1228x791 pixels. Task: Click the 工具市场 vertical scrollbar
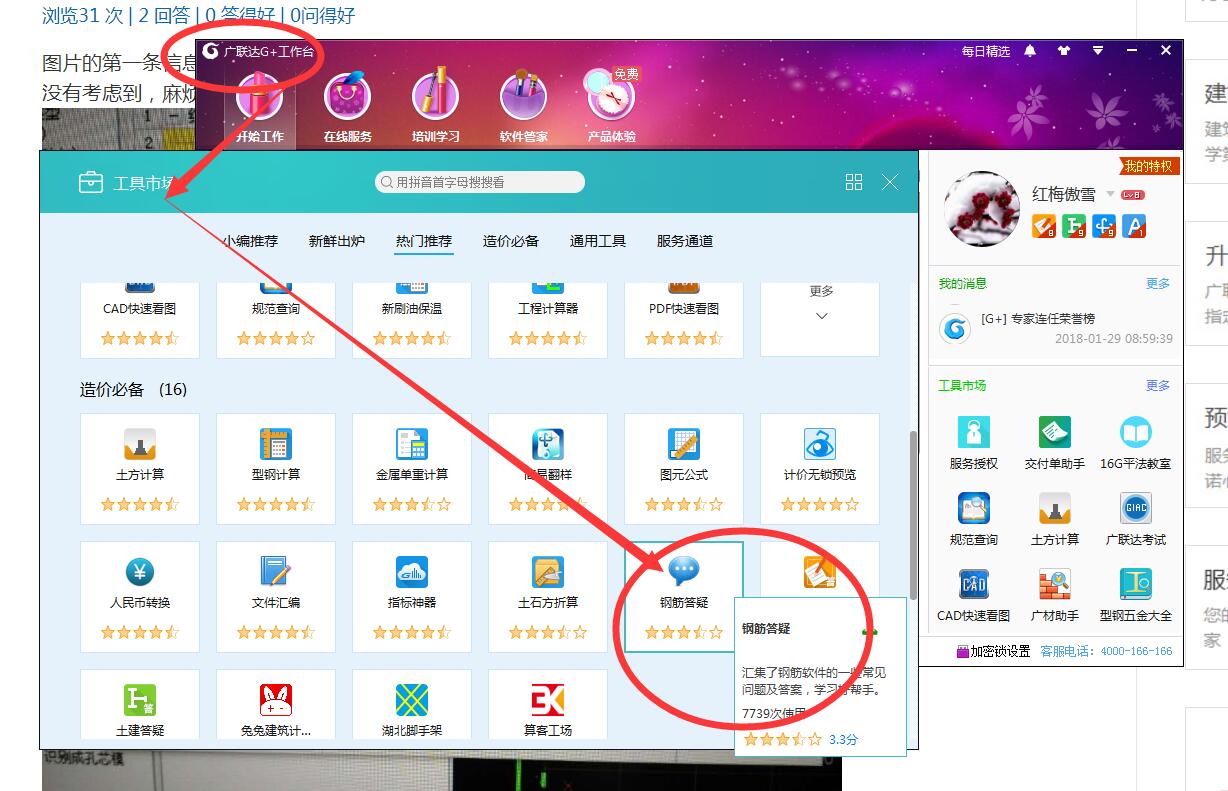tap(912, 515)
